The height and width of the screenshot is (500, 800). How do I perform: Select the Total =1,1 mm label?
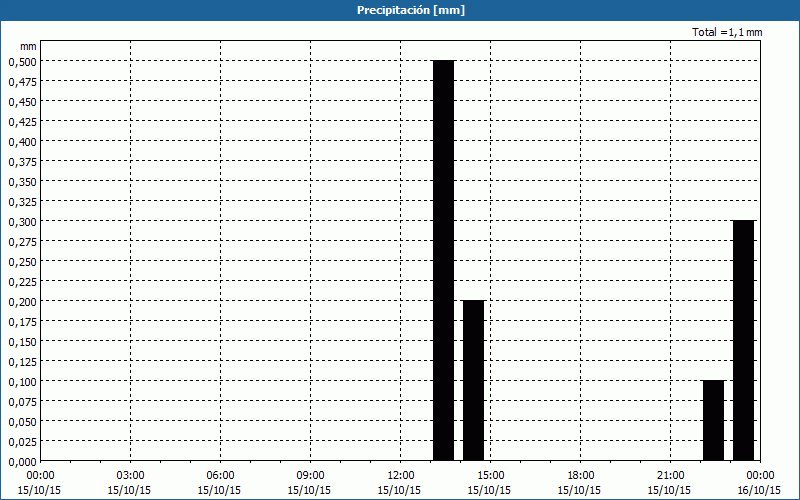727,32
